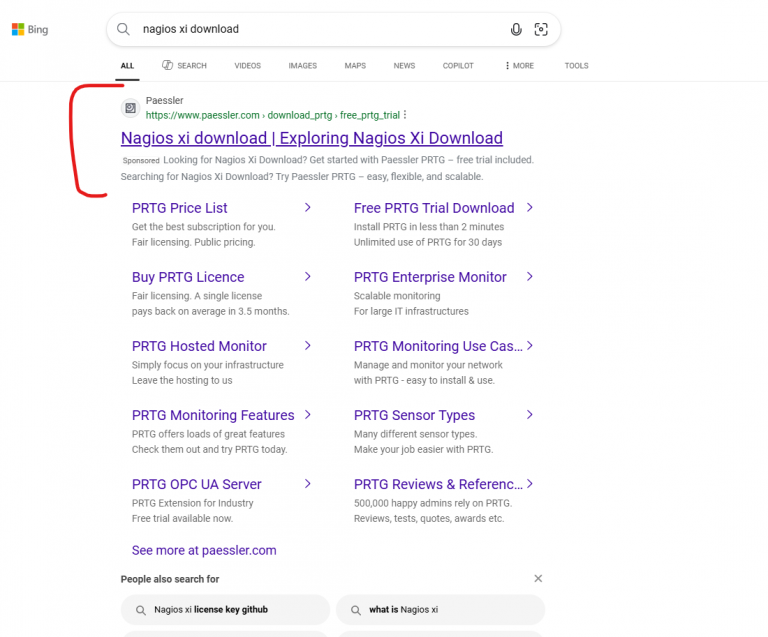The height and width of the screenshot is (637, 768).
Task: Open the Tools option in search bar
Action: click(576, 66)
